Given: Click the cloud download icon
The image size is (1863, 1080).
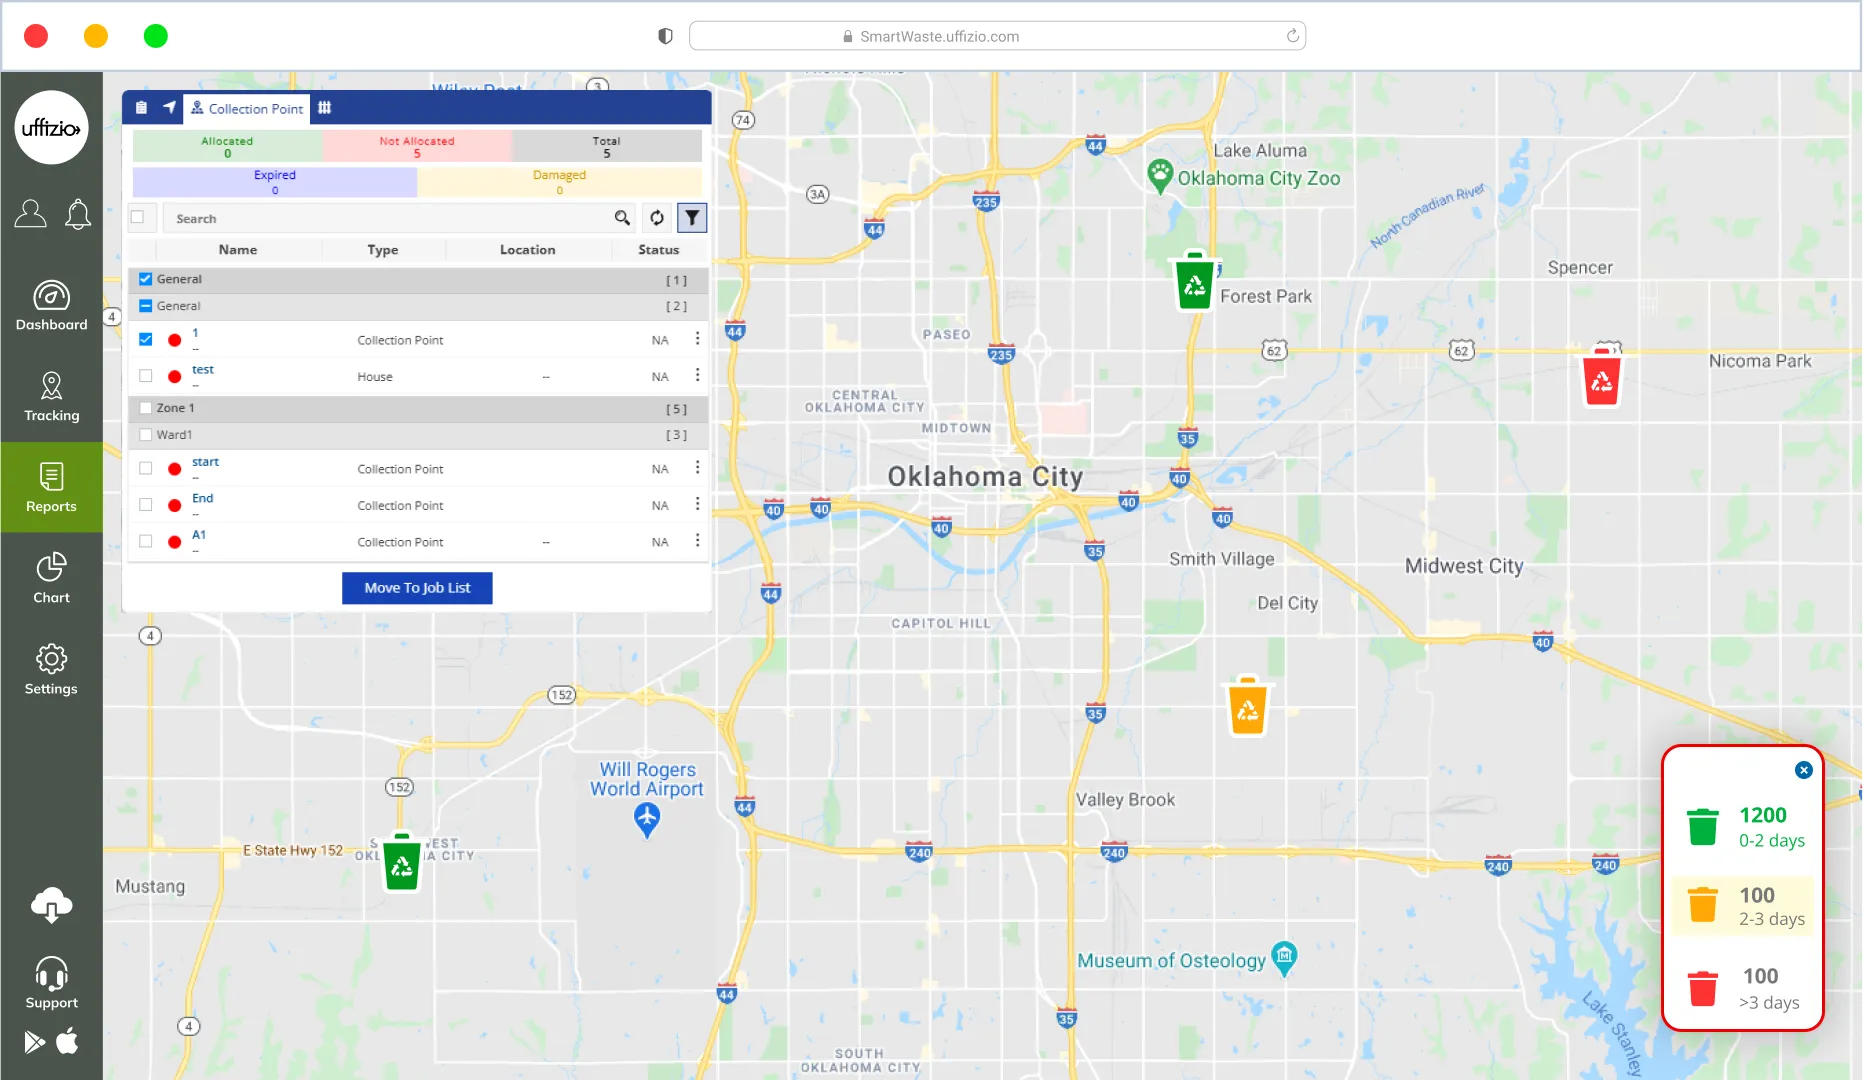Looking at the screenshot, I should [x=51, y=904].
